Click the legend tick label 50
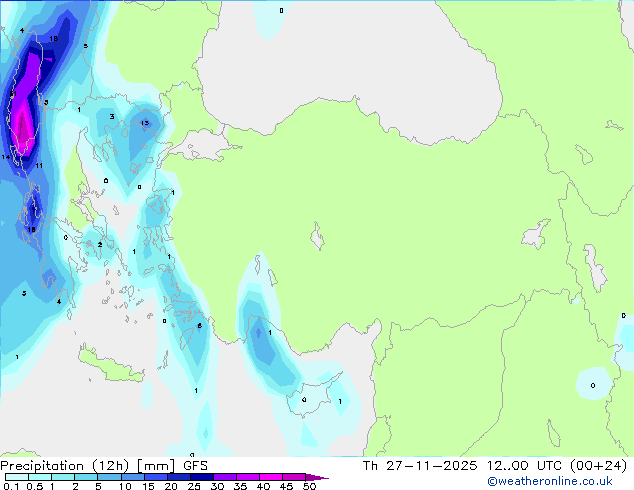The image size is (634, 490). (309, 486)
